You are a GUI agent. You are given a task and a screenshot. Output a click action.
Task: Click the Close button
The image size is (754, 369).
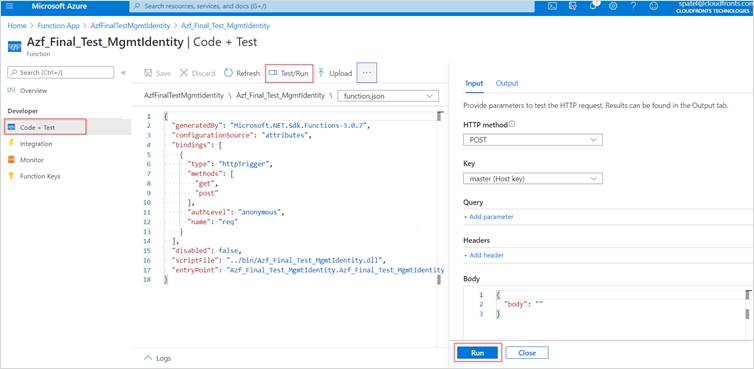[527, 353]
